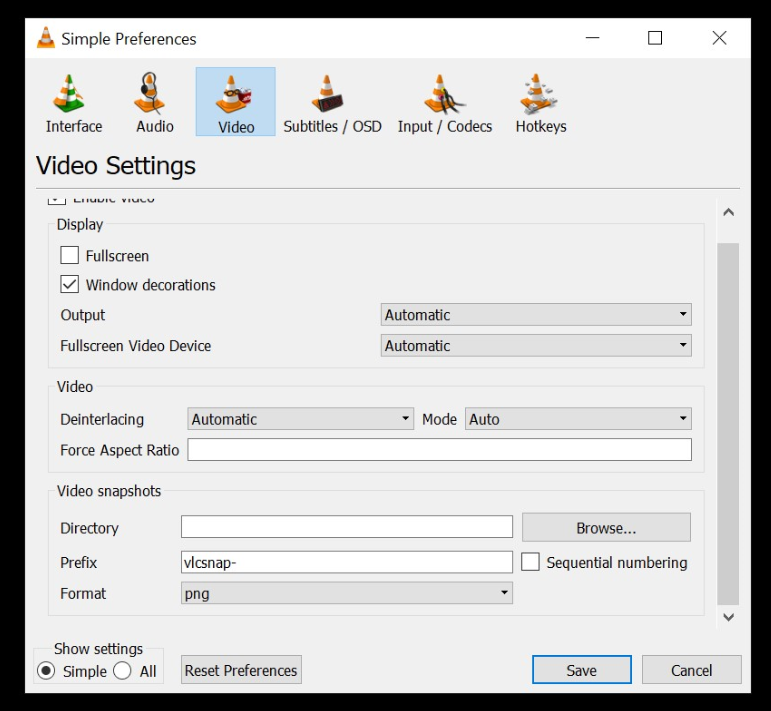Image resolution: width=771 pixels, height=711 pixels.
Task: Open Fullscreen Video Device dropdown
Action: coord(536,345)
